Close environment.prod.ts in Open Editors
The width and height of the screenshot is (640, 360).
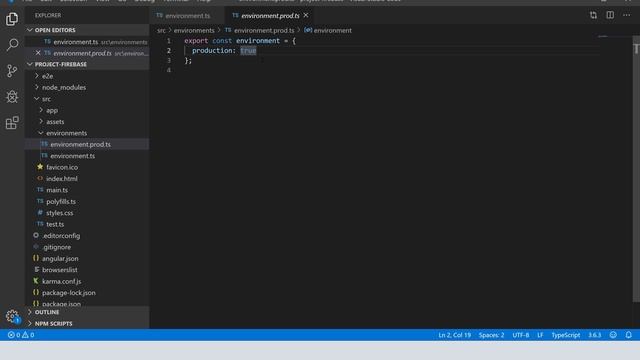(38, 53)
